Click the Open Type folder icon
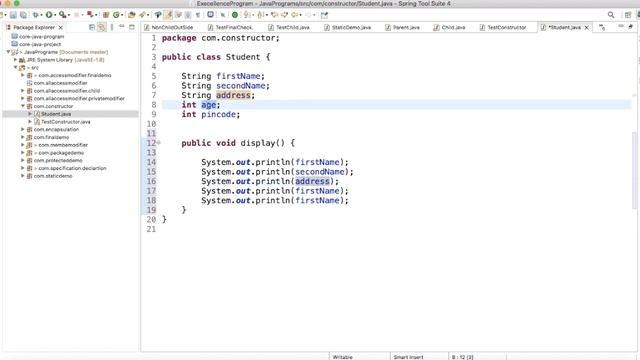Screen dimensions: 640x360 131,15
